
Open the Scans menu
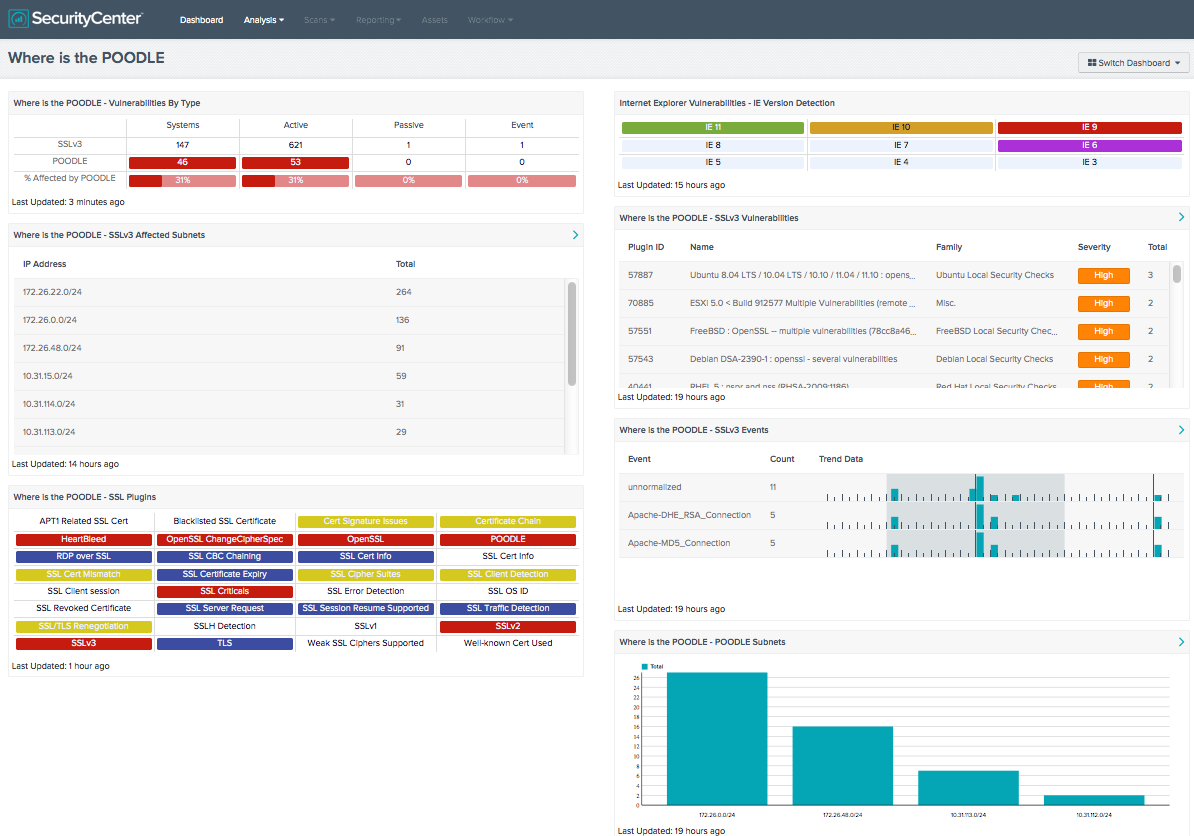click(319, 20)
